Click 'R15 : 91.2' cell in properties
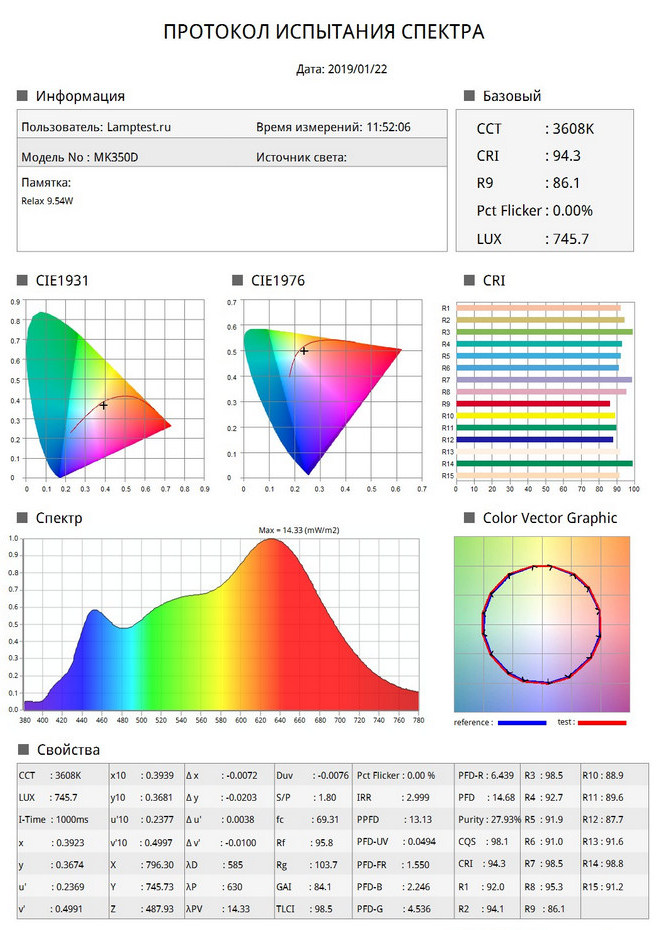 click(x=603, y=887)
